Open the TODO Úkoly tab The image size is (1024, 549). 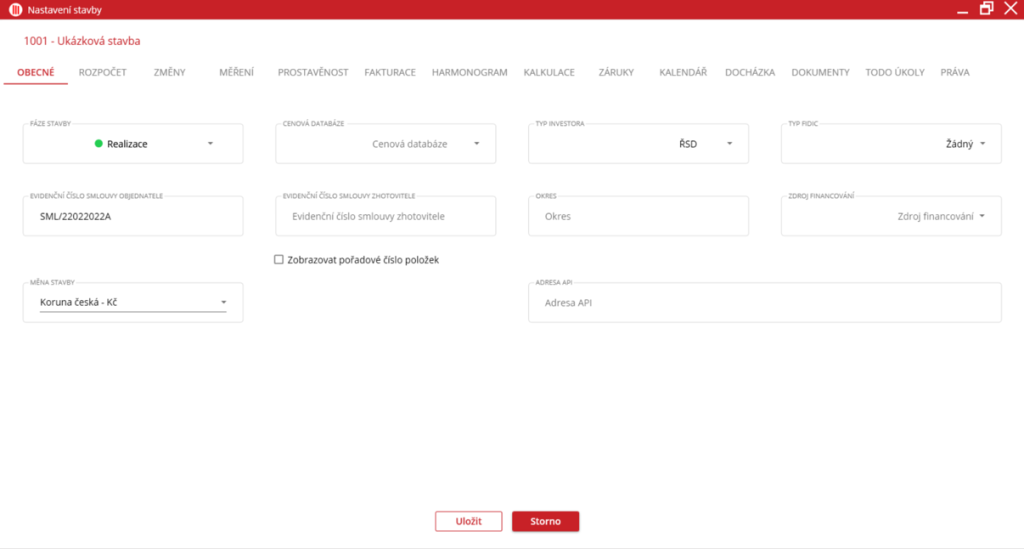pos(894,73)
